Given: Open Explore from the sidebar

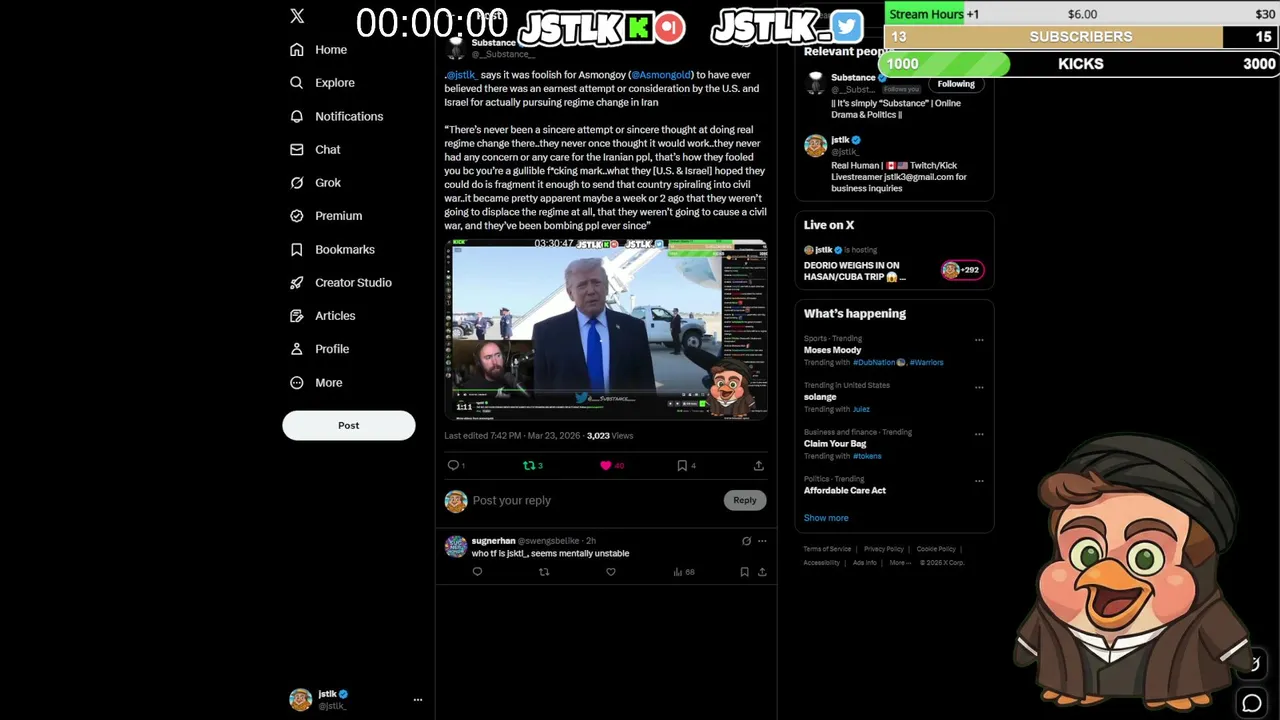Looking at the screenshot, I should (322, 83).
